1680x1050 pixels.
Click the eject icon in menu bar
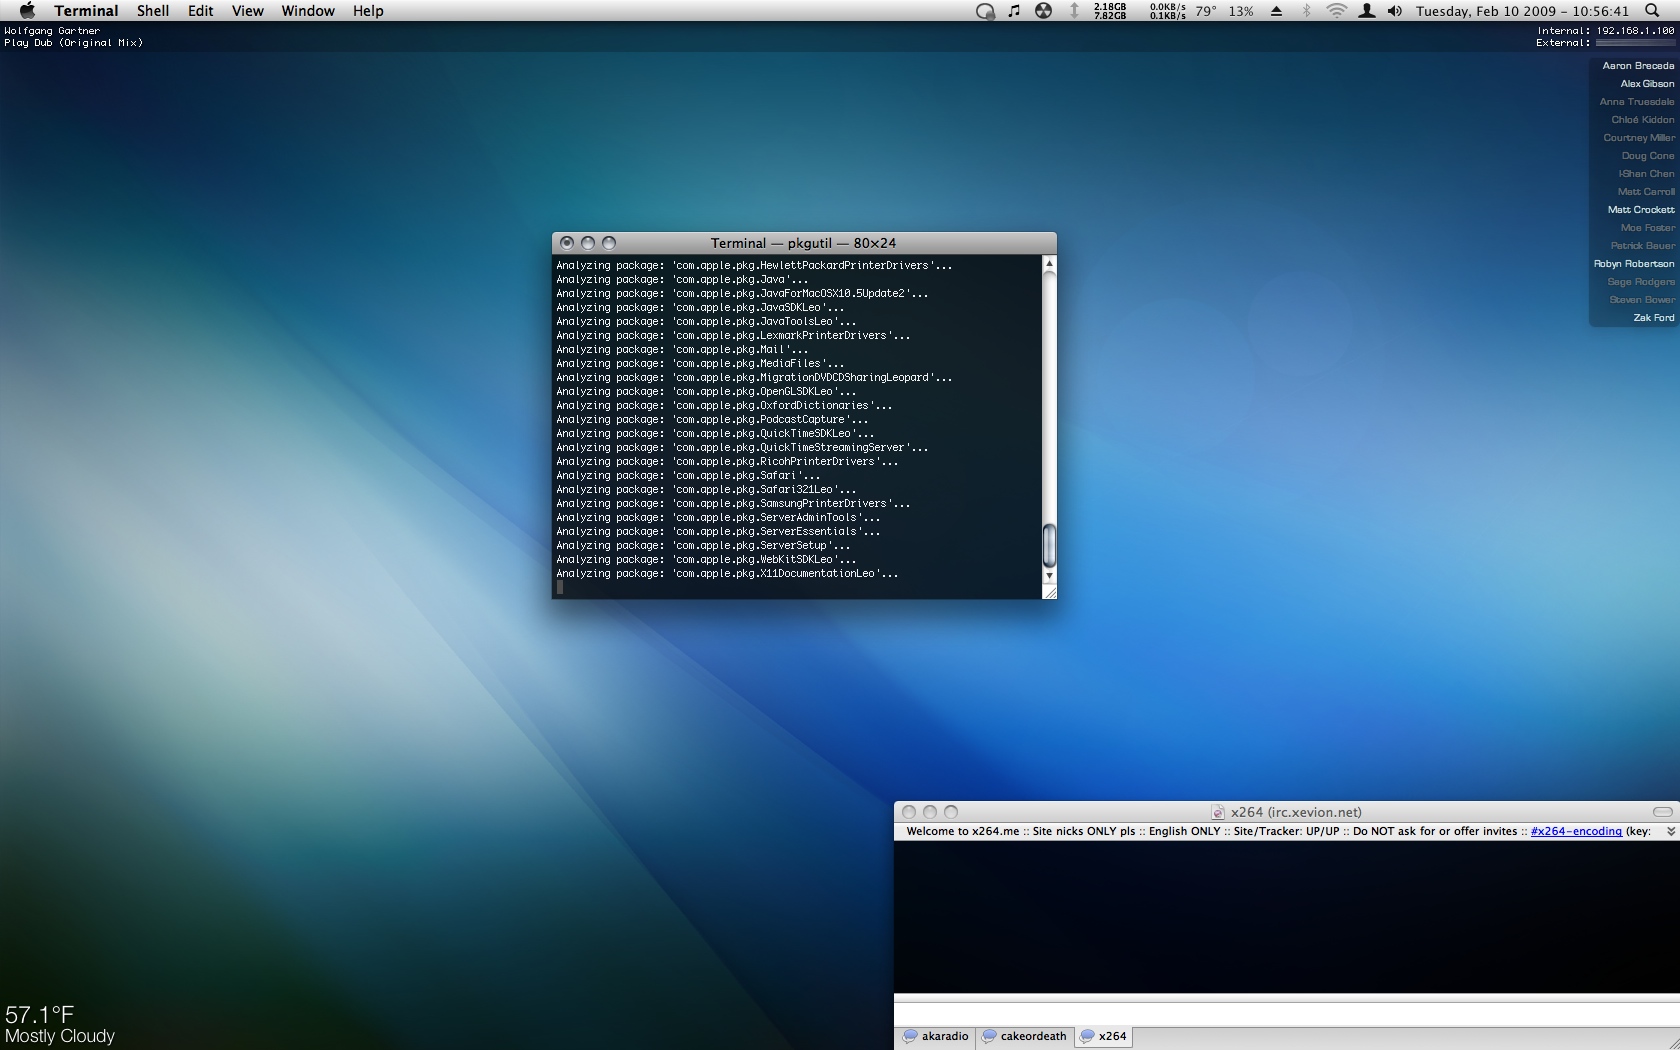(1276, 11)
